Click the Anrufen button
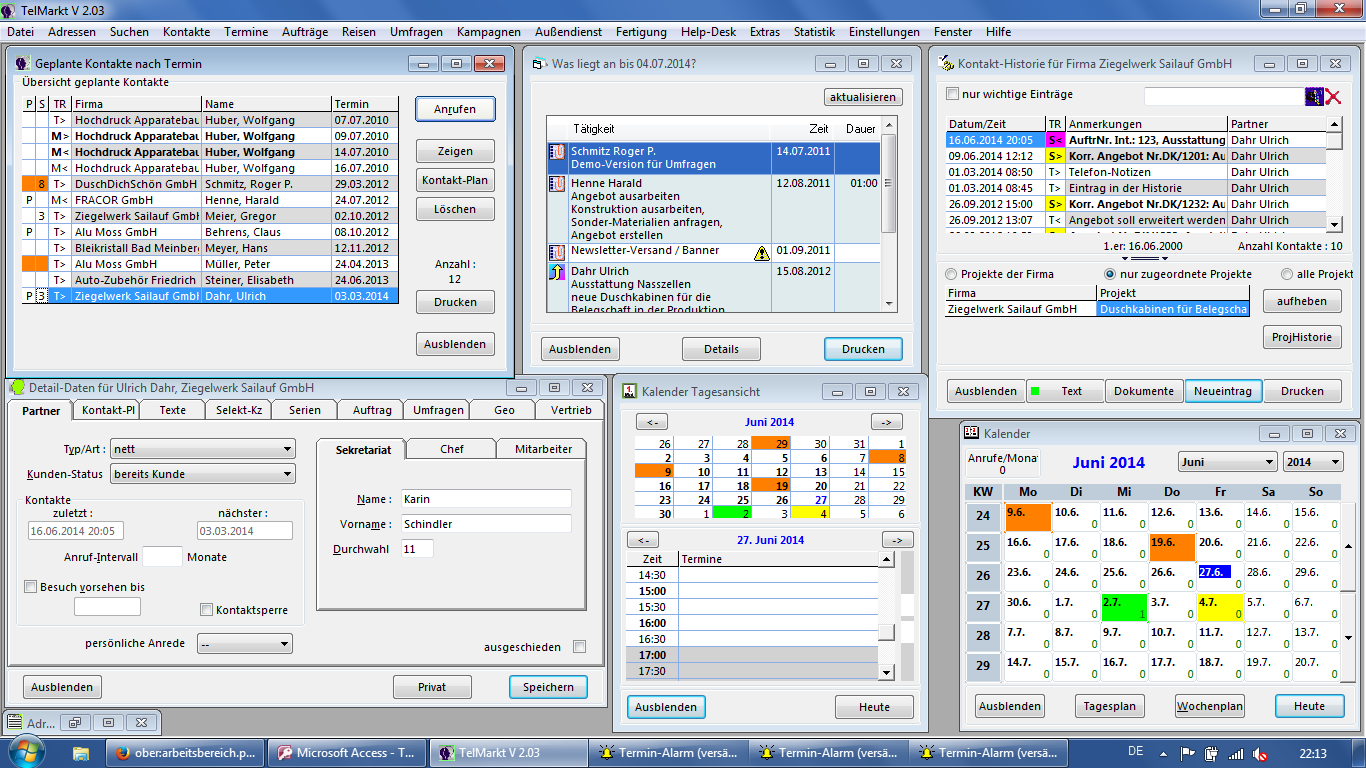 (x=455, y=109)
